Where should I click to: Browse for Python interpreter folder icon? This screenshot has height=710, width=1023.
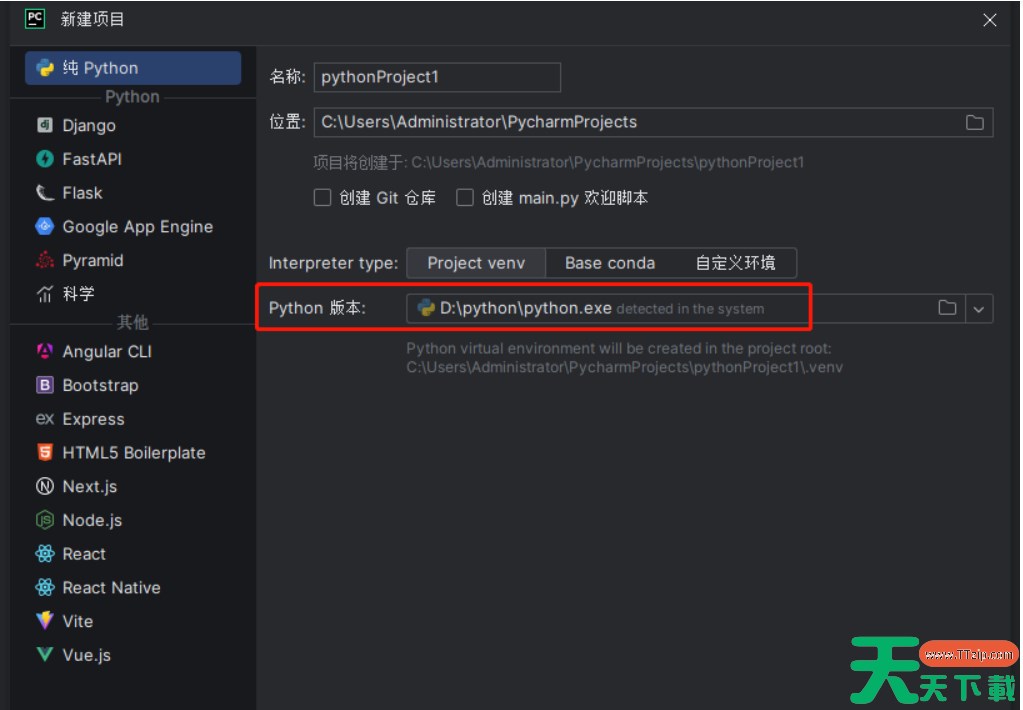[x=947, y=308]
